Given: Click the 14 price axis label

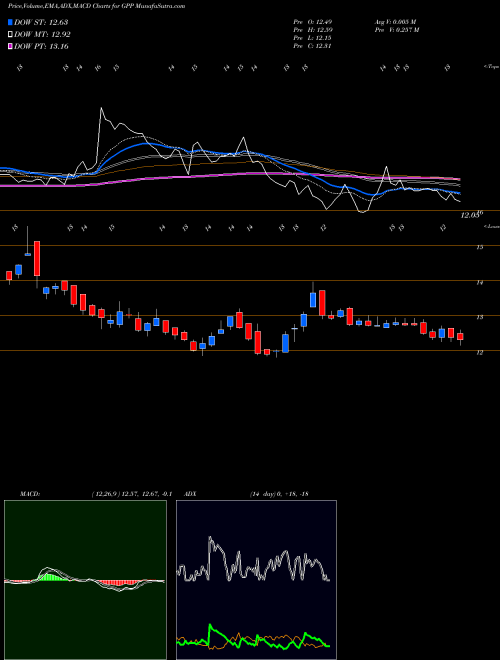Looking at the screenshot, I should pos(479,282).
